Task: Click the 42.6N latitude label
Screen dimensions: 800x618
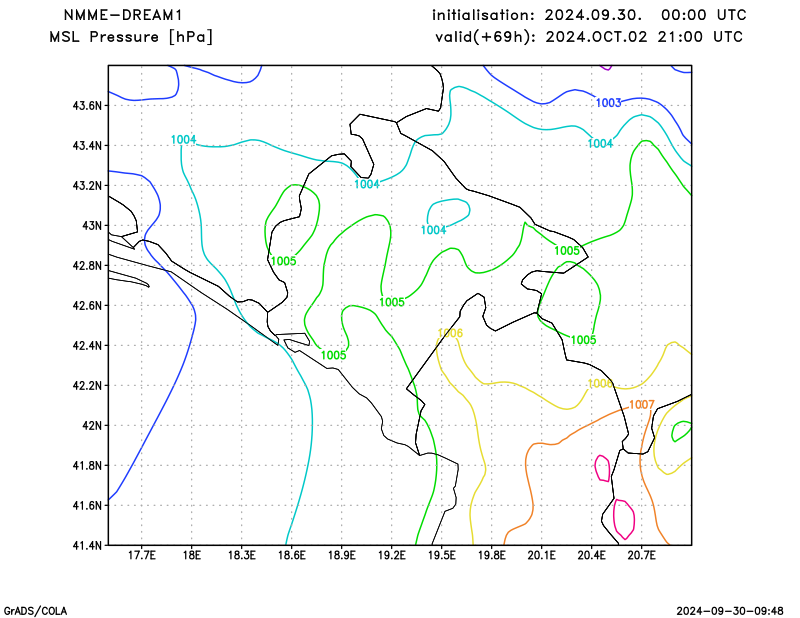Action: coord(87,306)
